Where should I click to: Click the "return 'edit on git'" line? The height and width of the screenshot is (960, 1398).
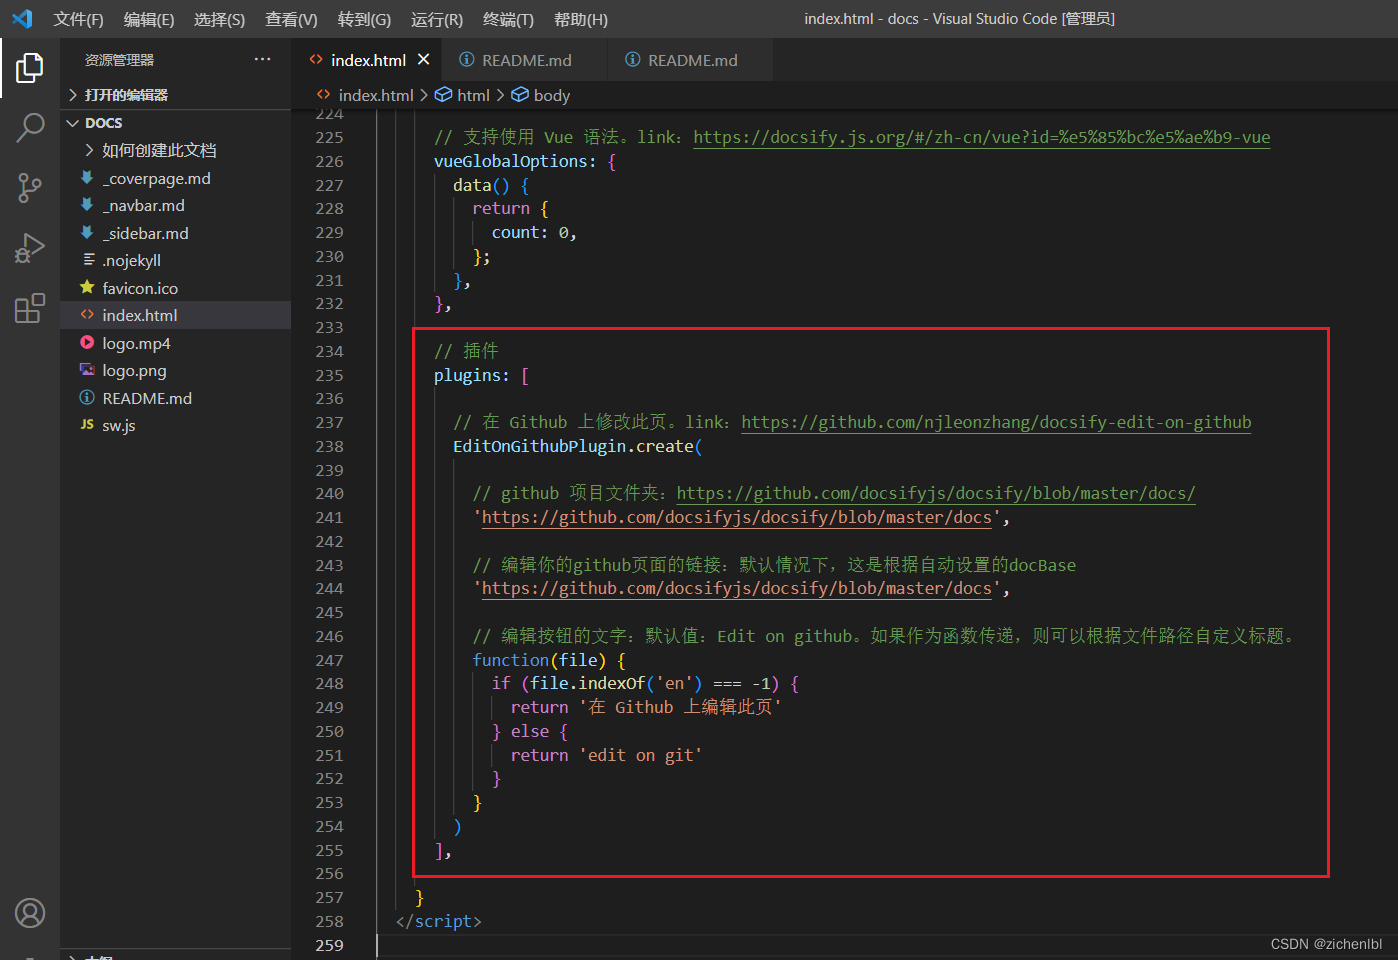click(x=606, y=755)
